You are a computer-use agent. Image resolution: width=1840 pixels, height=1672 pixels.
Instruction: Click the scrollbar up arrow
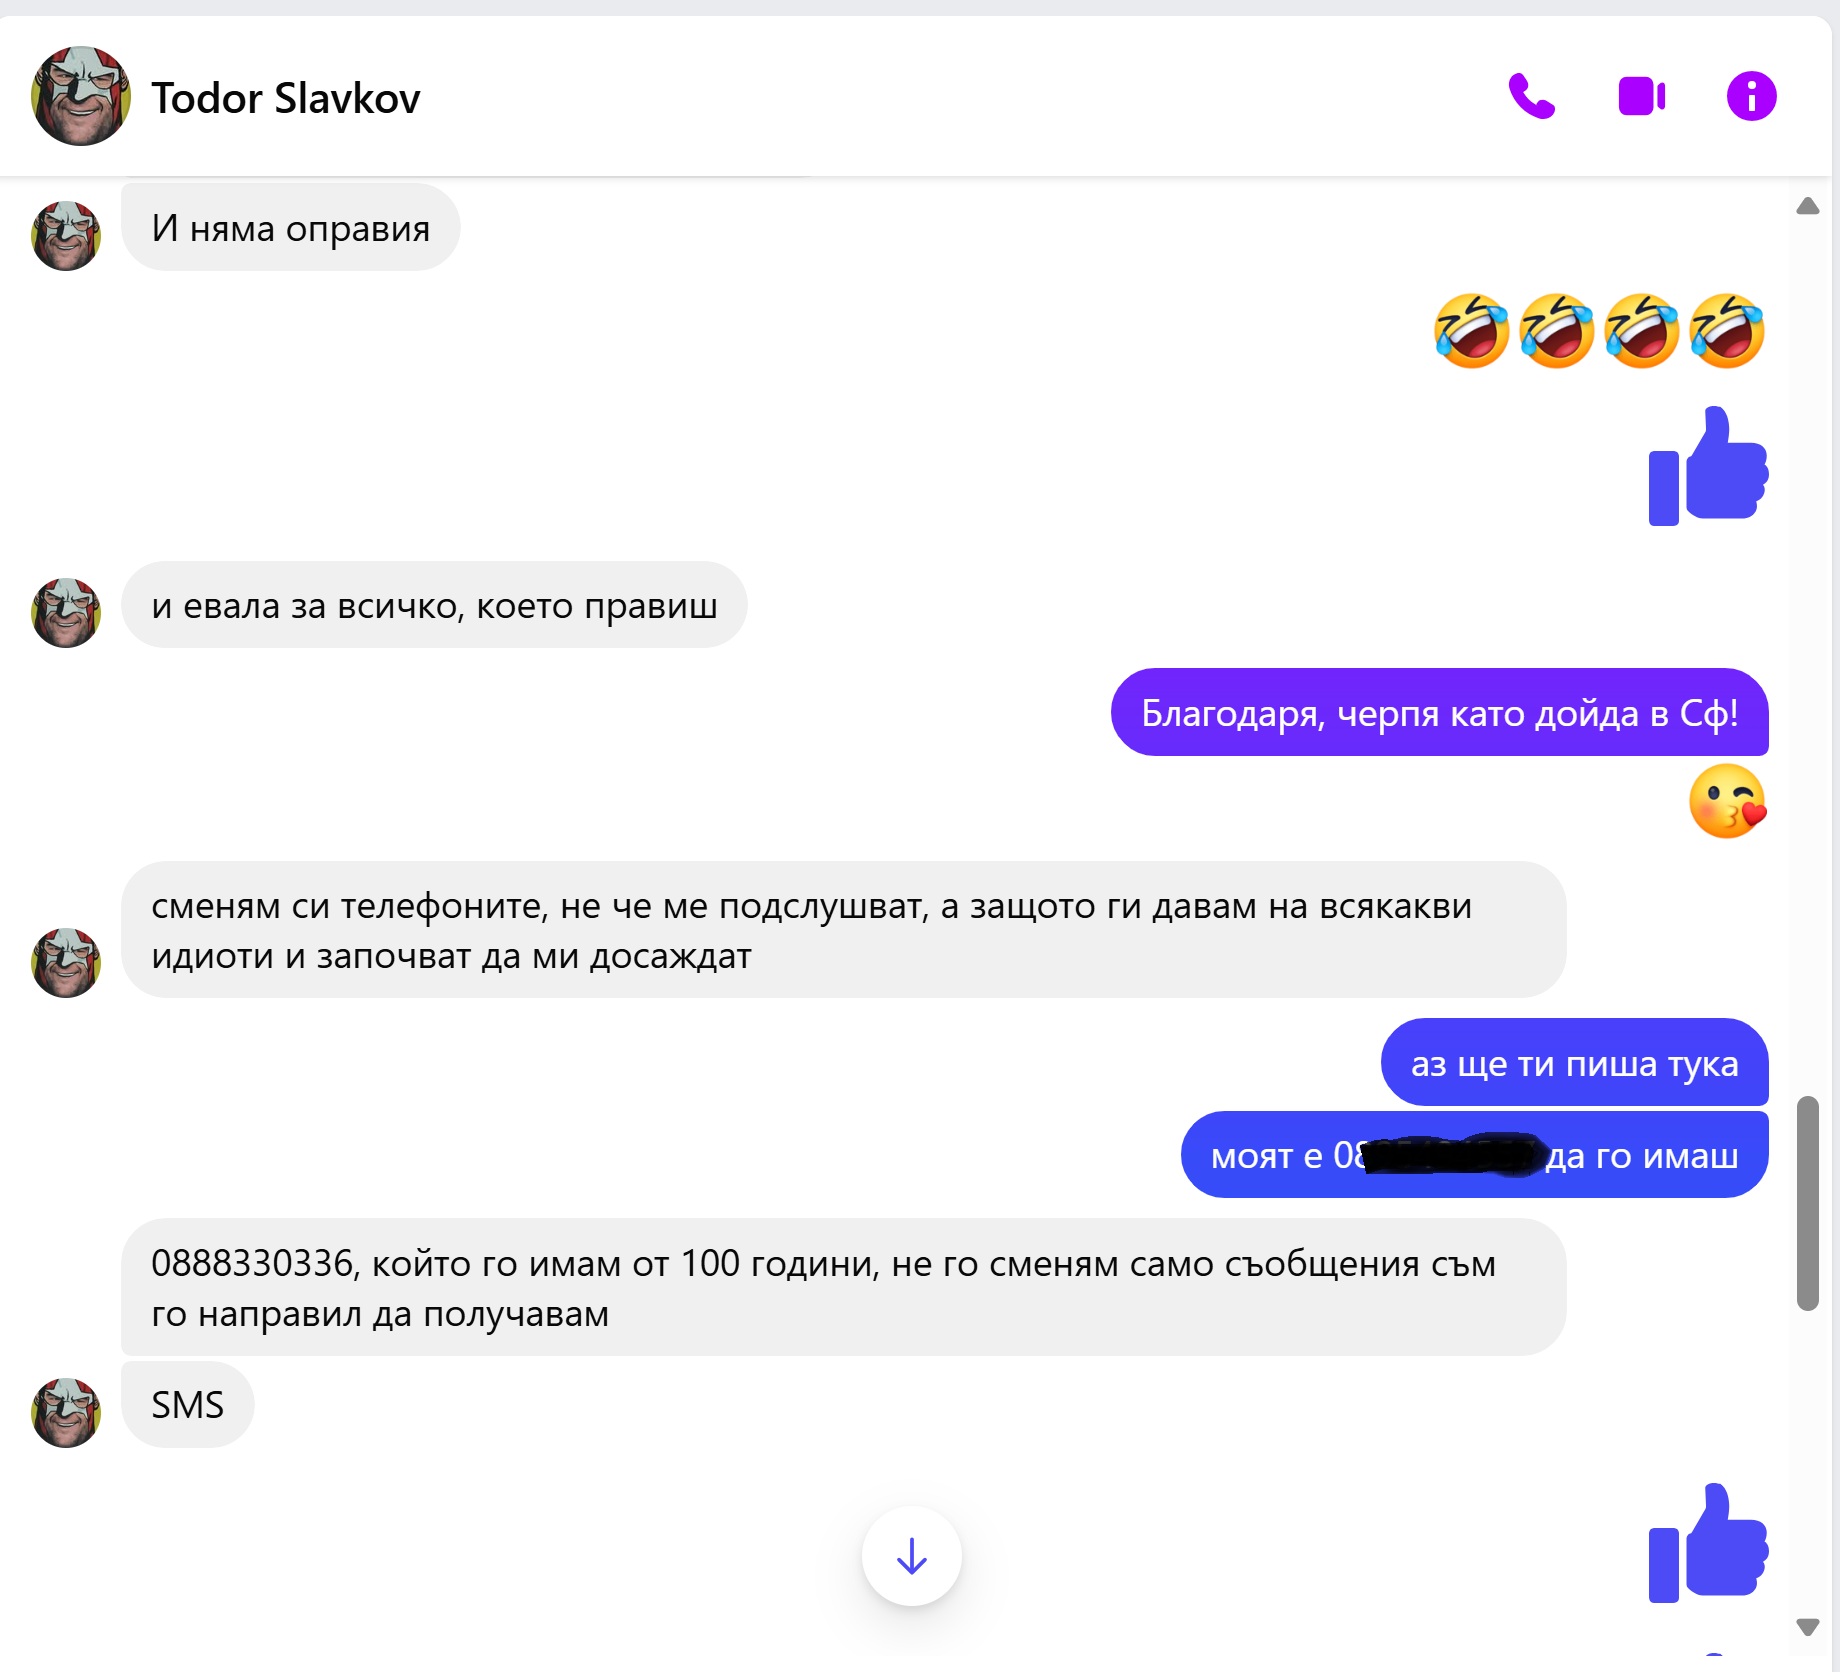pos(1807,206)
